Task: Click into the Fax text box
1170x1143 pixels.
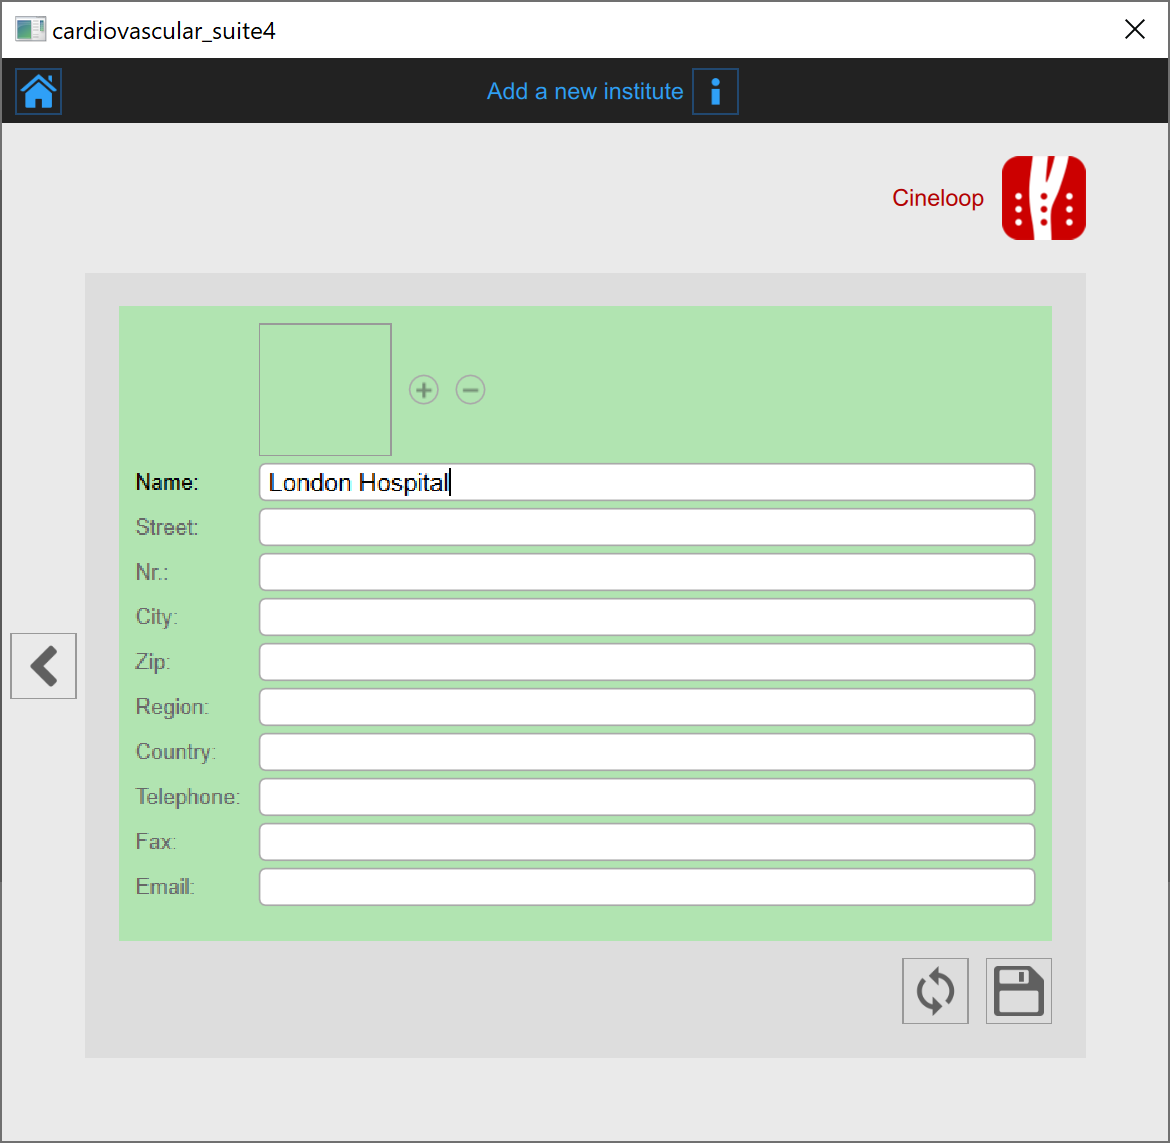Action: (x=646, y=842)
